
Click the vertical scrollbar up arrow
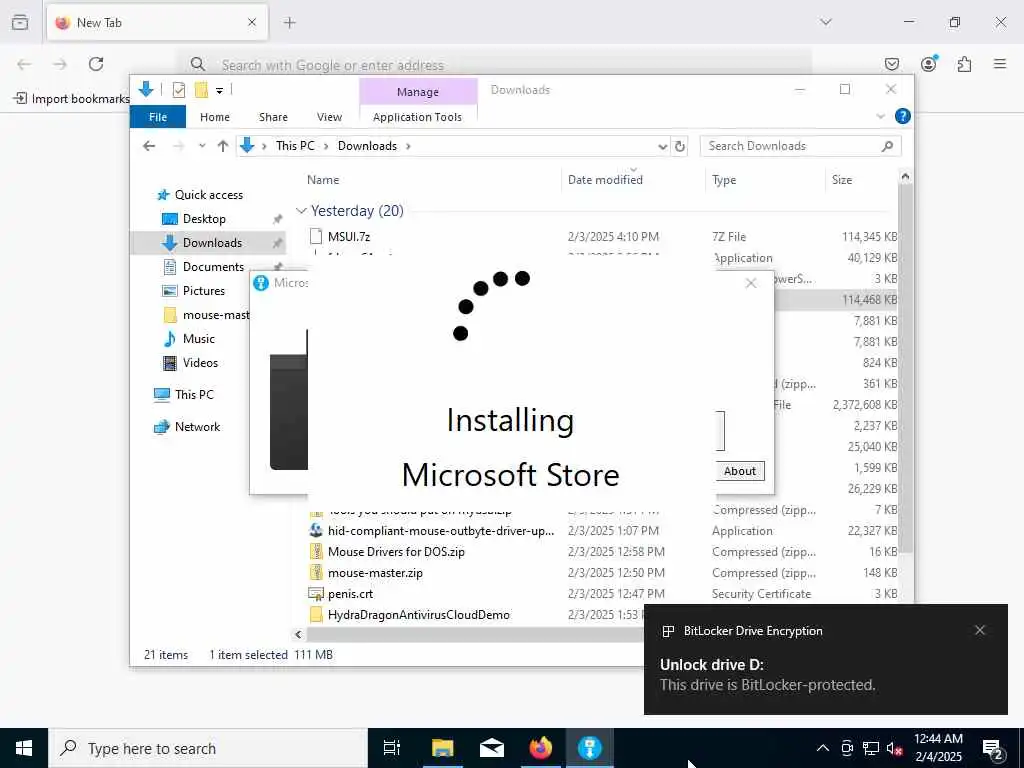(x=905, y=176)
